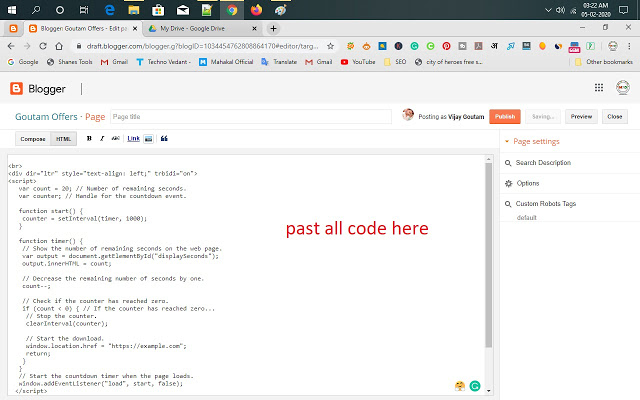
Task: Reload the current page
Action: 43,46
